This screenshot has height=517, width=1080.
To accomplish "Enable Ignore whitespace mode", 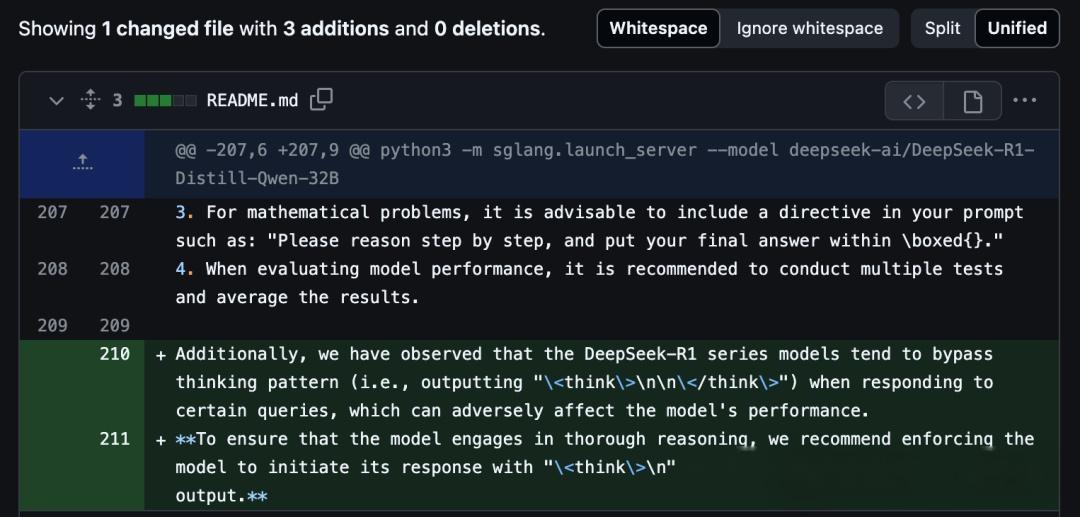I will [809, 28].
